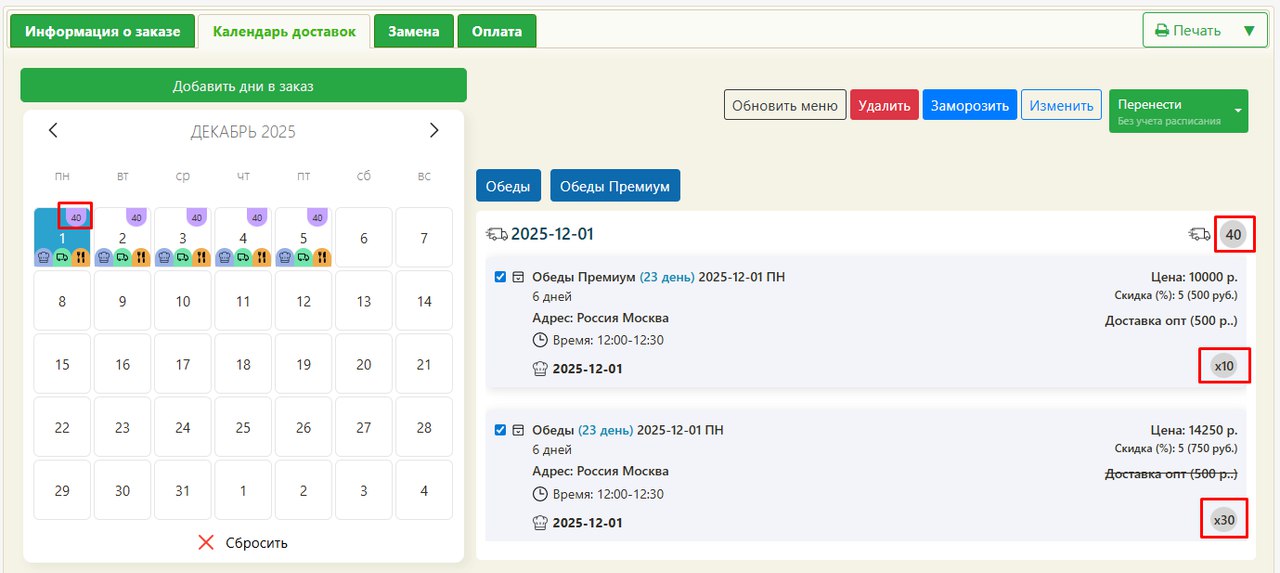Go to previous month in calendar
Screen dimensions: 1280x573
point(54,131)
